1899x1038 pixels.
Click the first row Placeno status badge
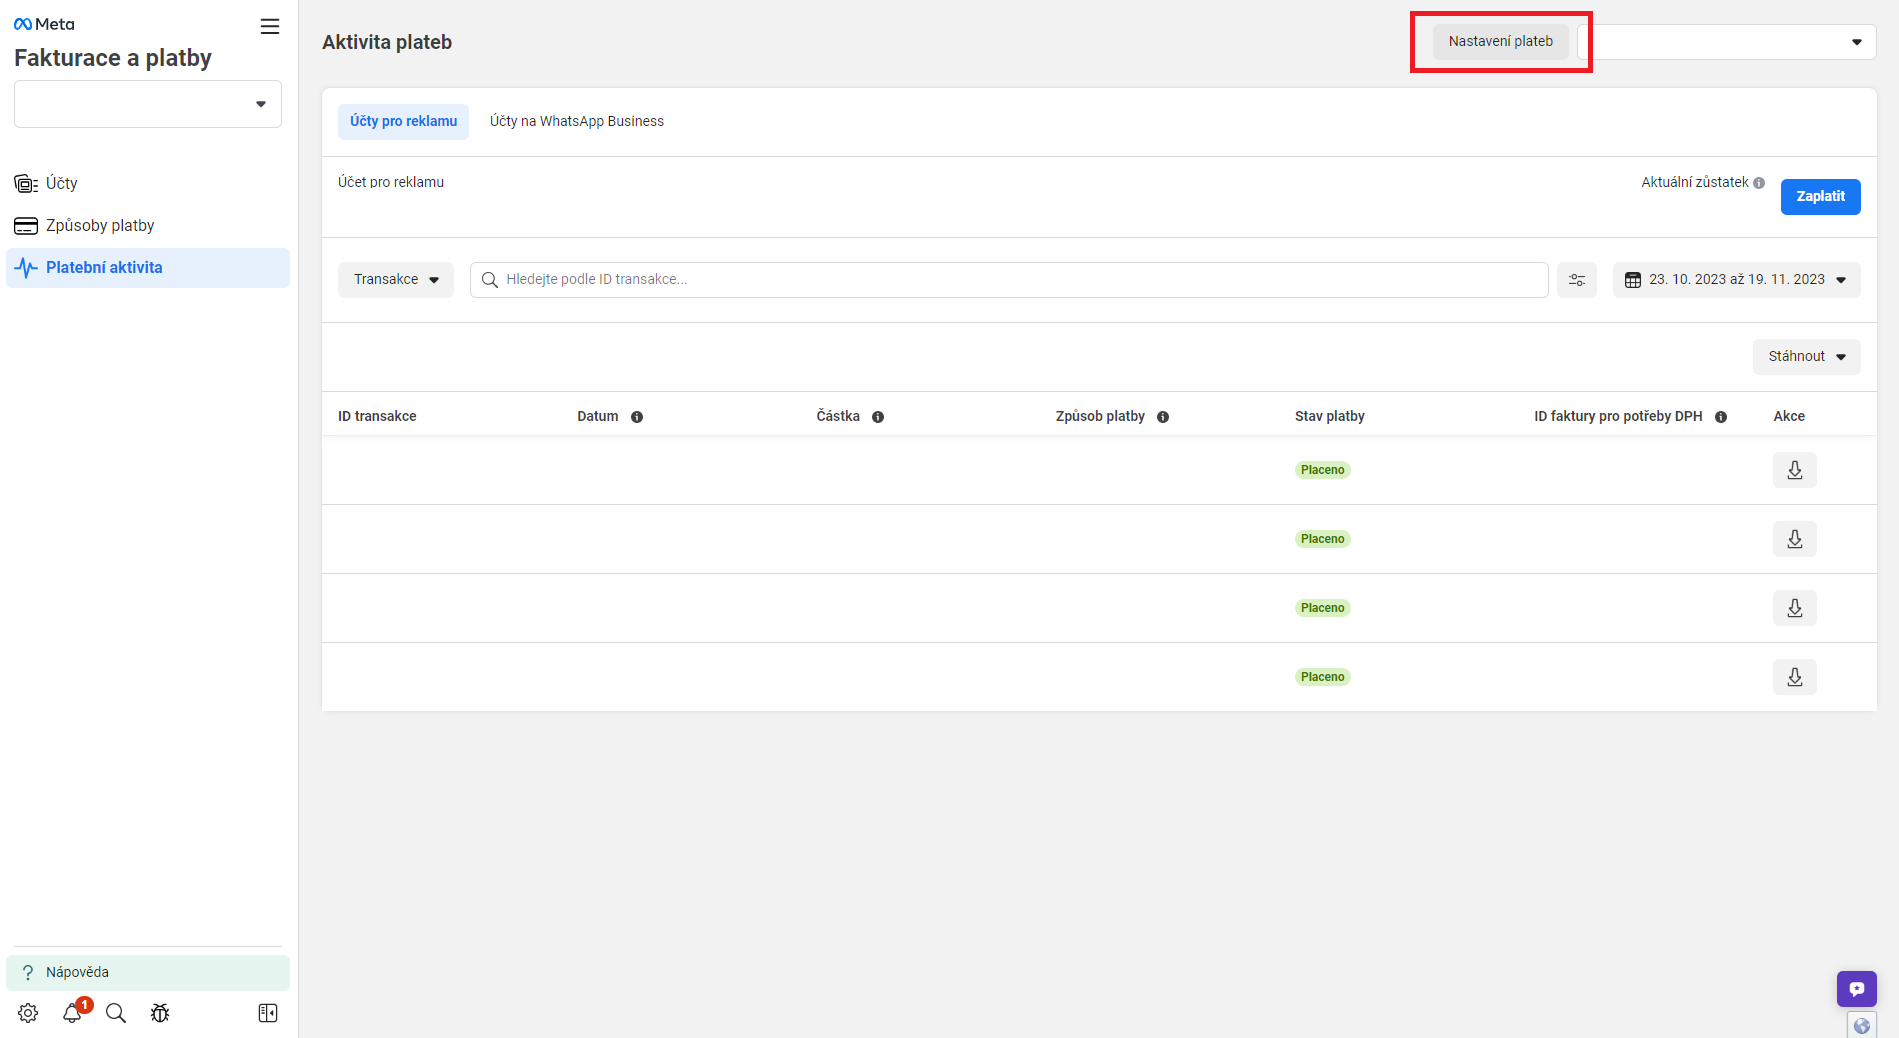[x=1322, y=470]
